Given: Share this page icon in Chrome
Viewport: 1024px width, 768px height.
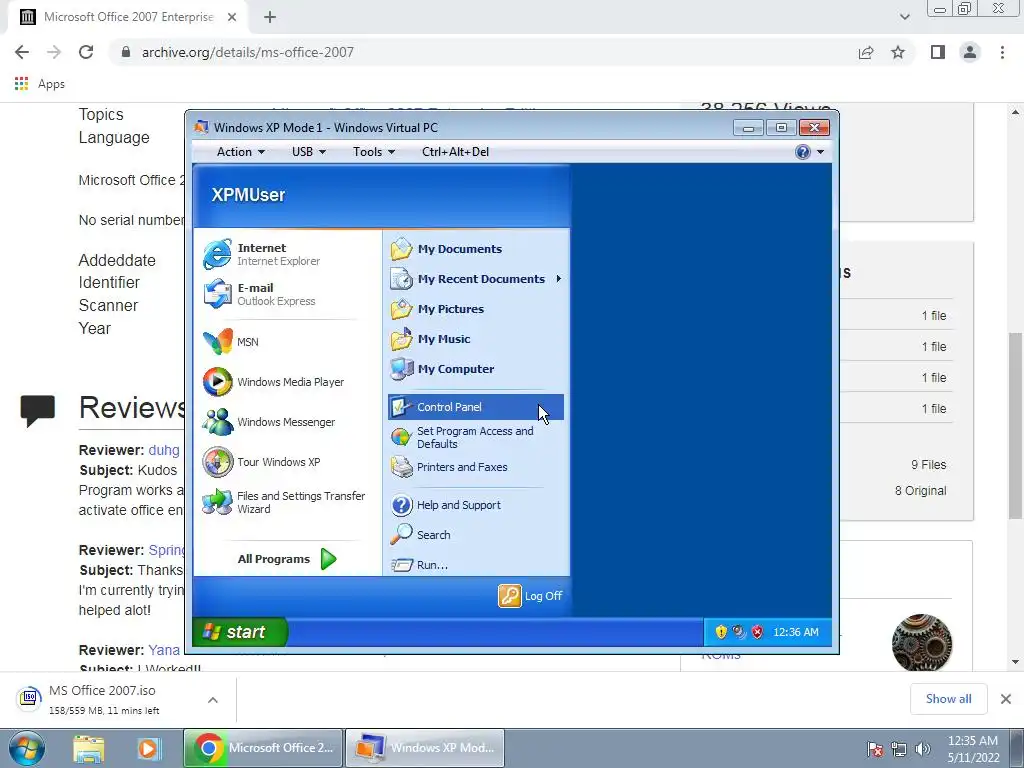Looking at the screenshot, I should 866,52.
